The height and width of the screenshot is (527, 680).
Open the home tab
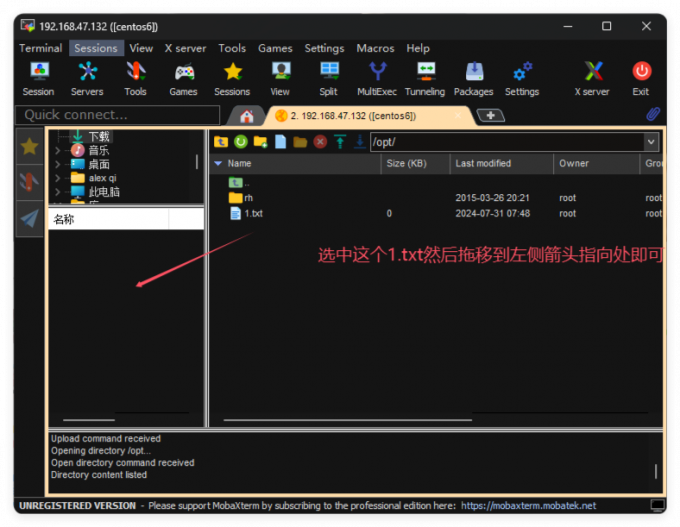tap(247, 116)
